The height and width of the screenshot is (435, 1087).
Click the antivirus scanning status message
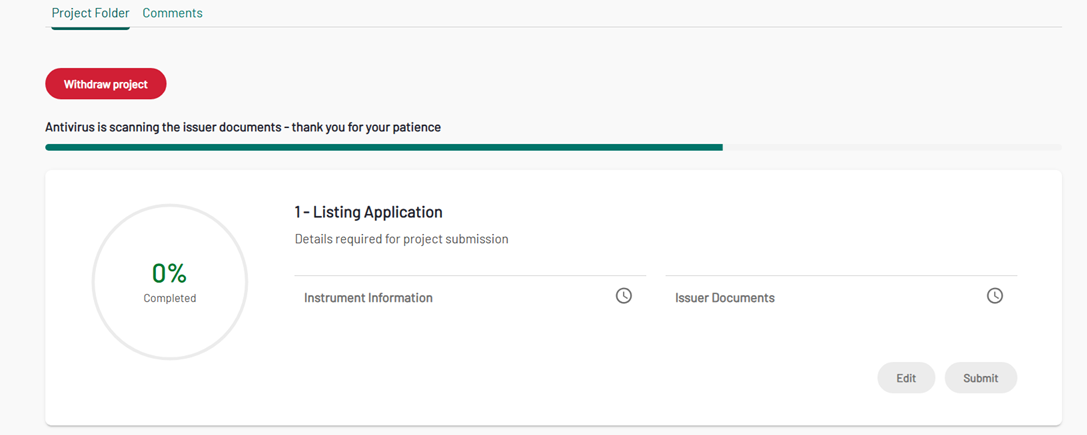pyautogui.click(x=243, y=127)
